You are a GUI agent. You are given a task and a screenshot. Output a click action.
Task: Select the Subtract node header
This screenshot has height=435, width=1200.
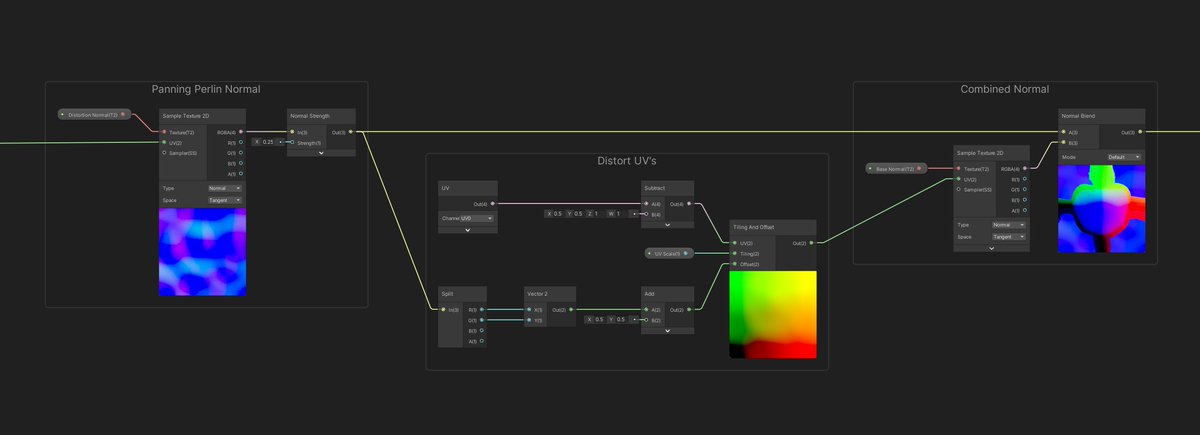[667, 188]
